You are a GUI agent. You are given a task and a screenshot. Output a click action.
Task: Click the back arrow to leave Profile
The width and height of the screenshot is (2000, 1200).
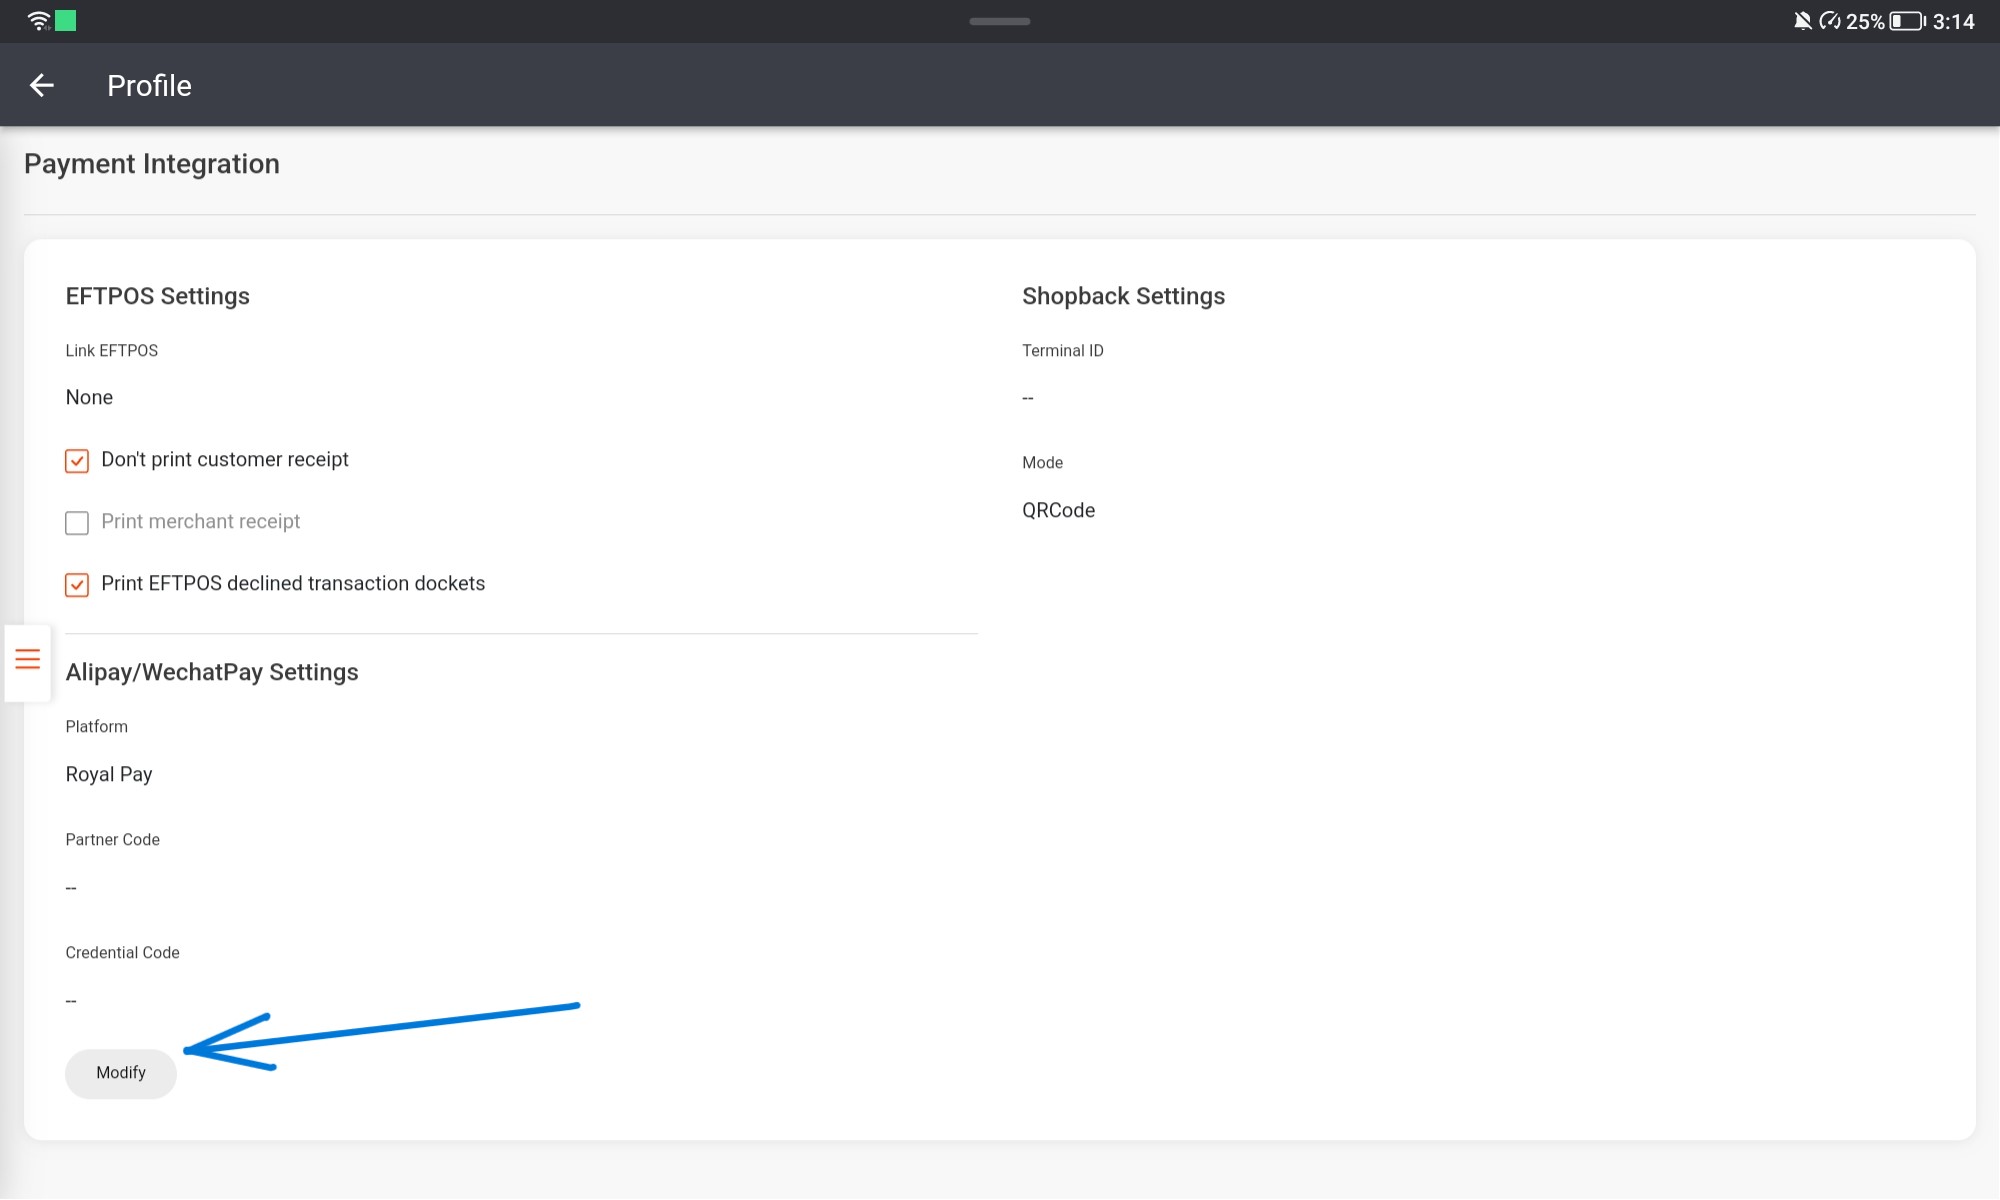point(43,85)
